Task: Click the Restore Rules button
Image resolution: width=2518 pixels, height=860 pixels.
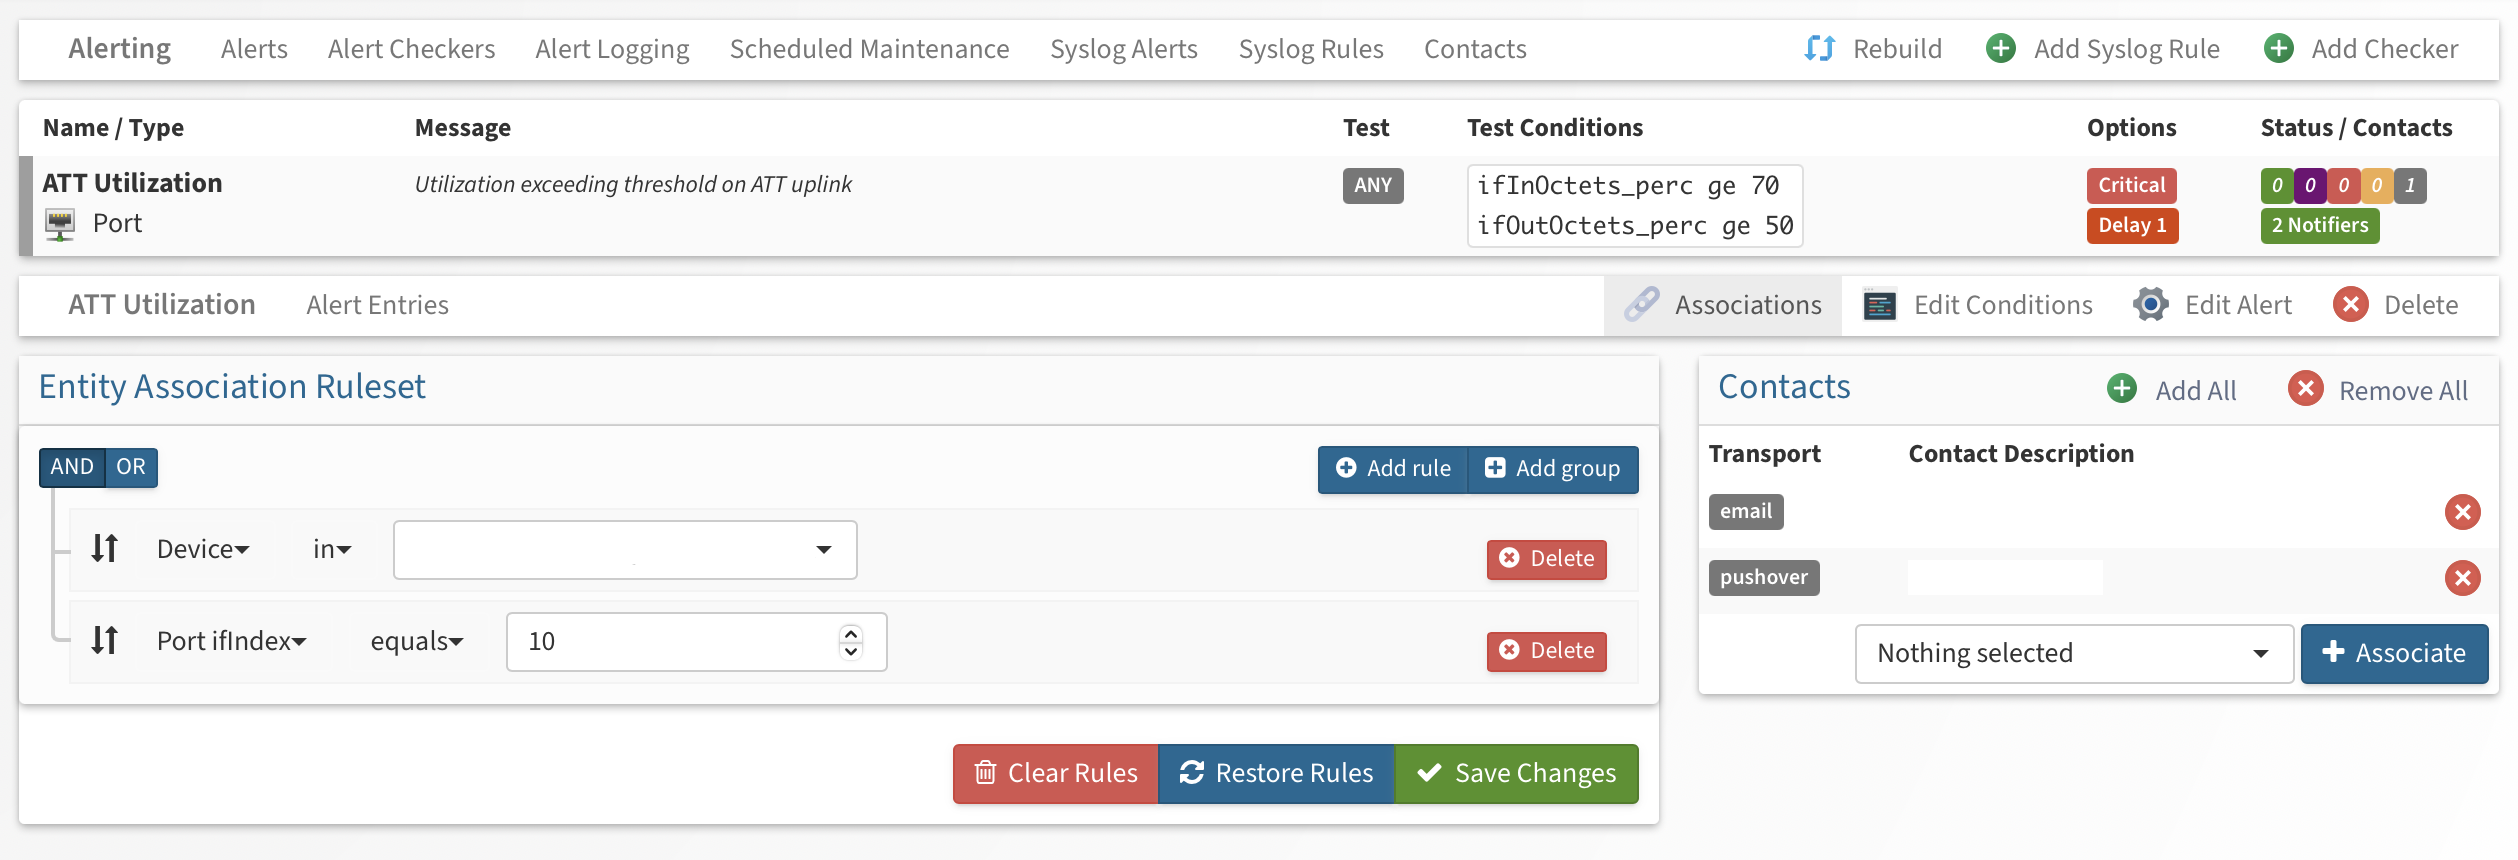Action: (x=1276, y=773)
